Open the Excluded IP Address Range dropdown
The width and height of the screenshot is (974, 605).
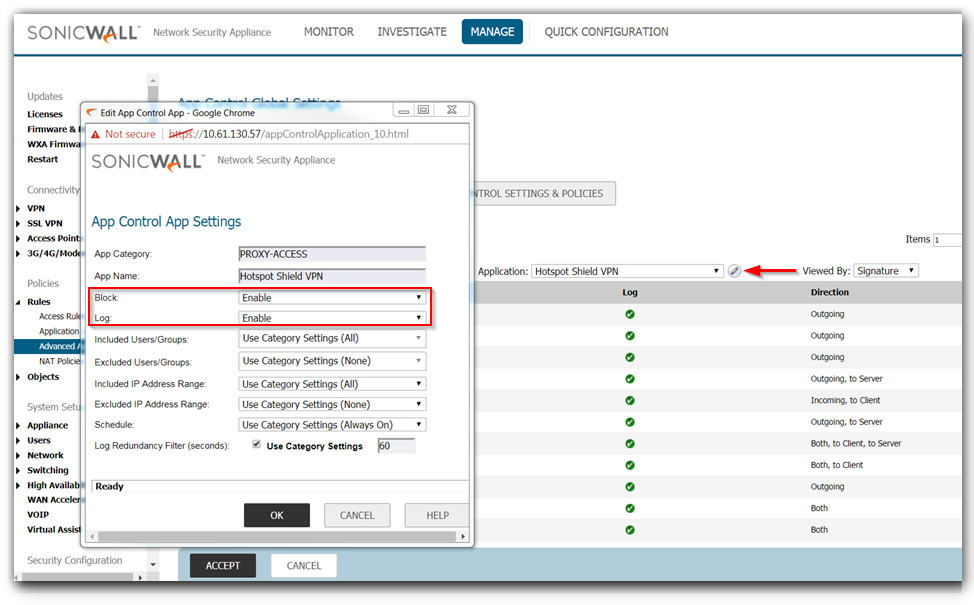tap(332, 404)
